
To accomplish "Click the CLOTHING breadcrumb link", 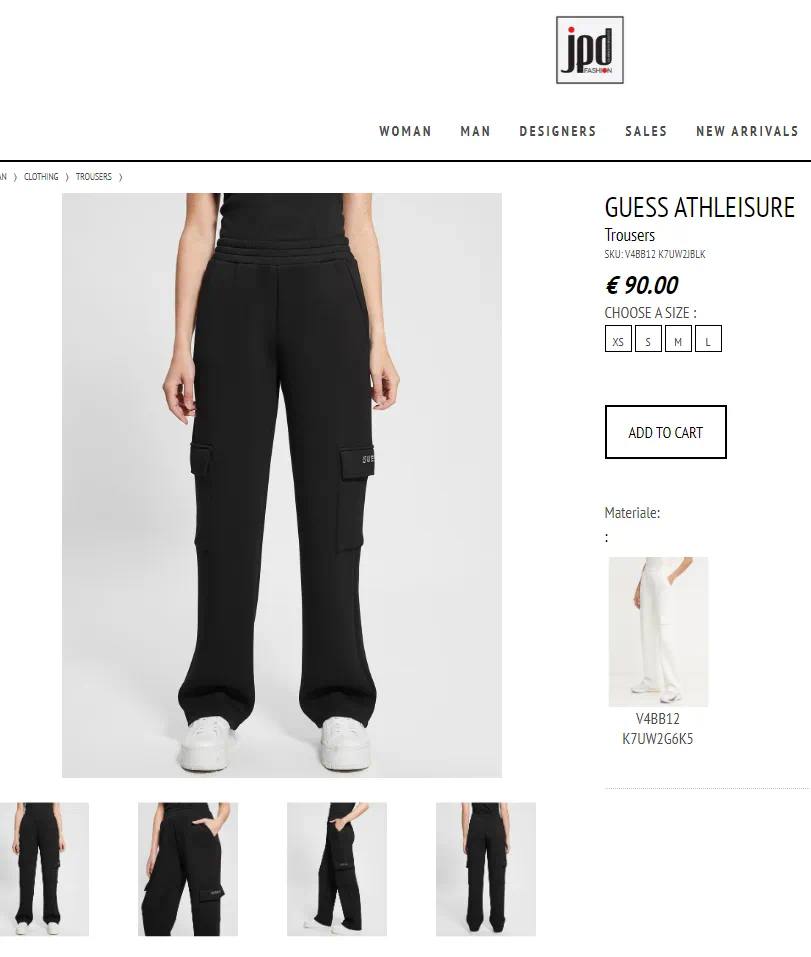I will tap(41, 177).
